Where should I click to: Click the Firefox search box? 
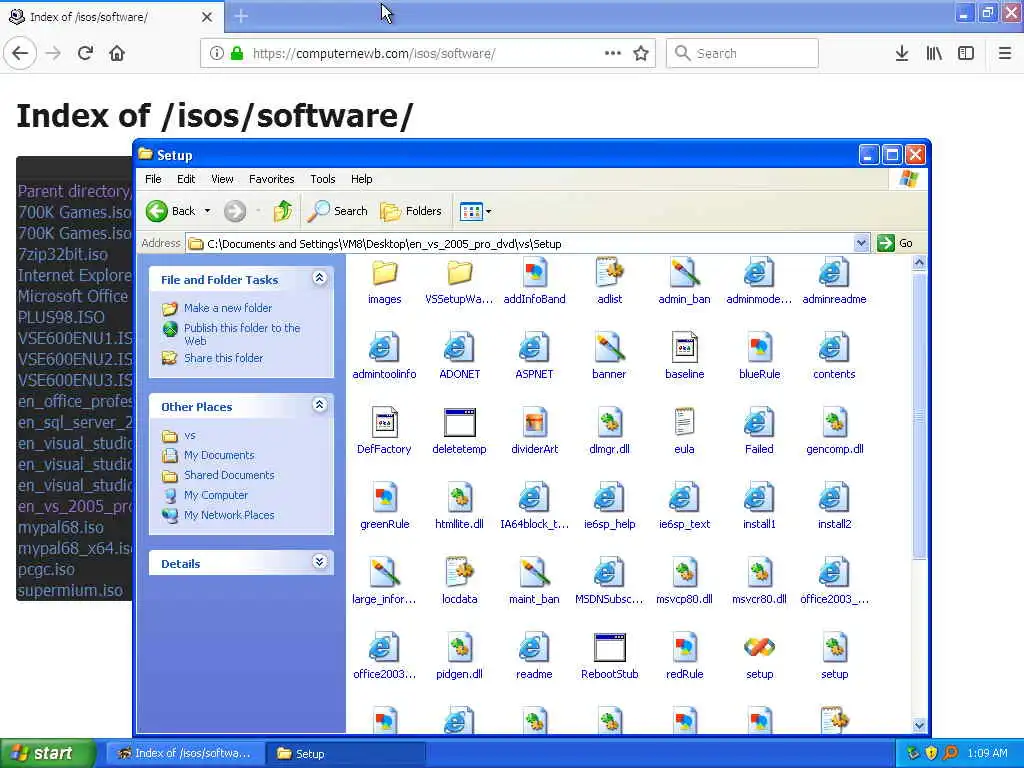pos(743,53)
